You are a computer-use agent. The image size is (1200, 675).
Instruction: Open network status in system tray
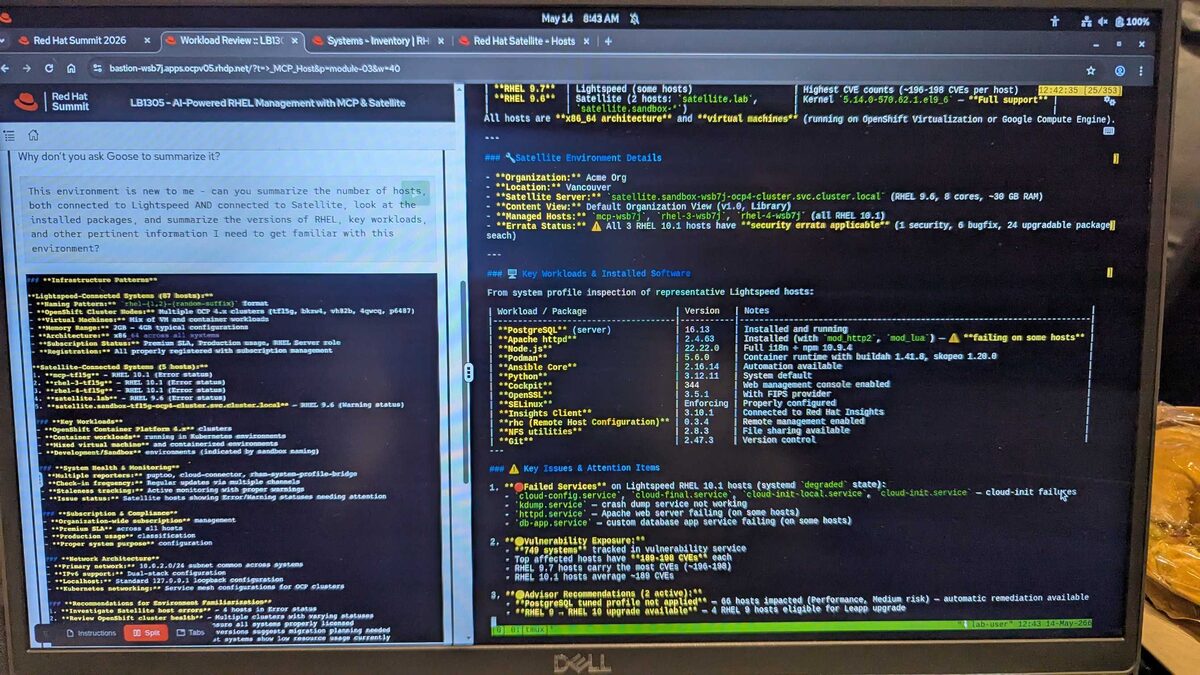[x=1086, y=20]
